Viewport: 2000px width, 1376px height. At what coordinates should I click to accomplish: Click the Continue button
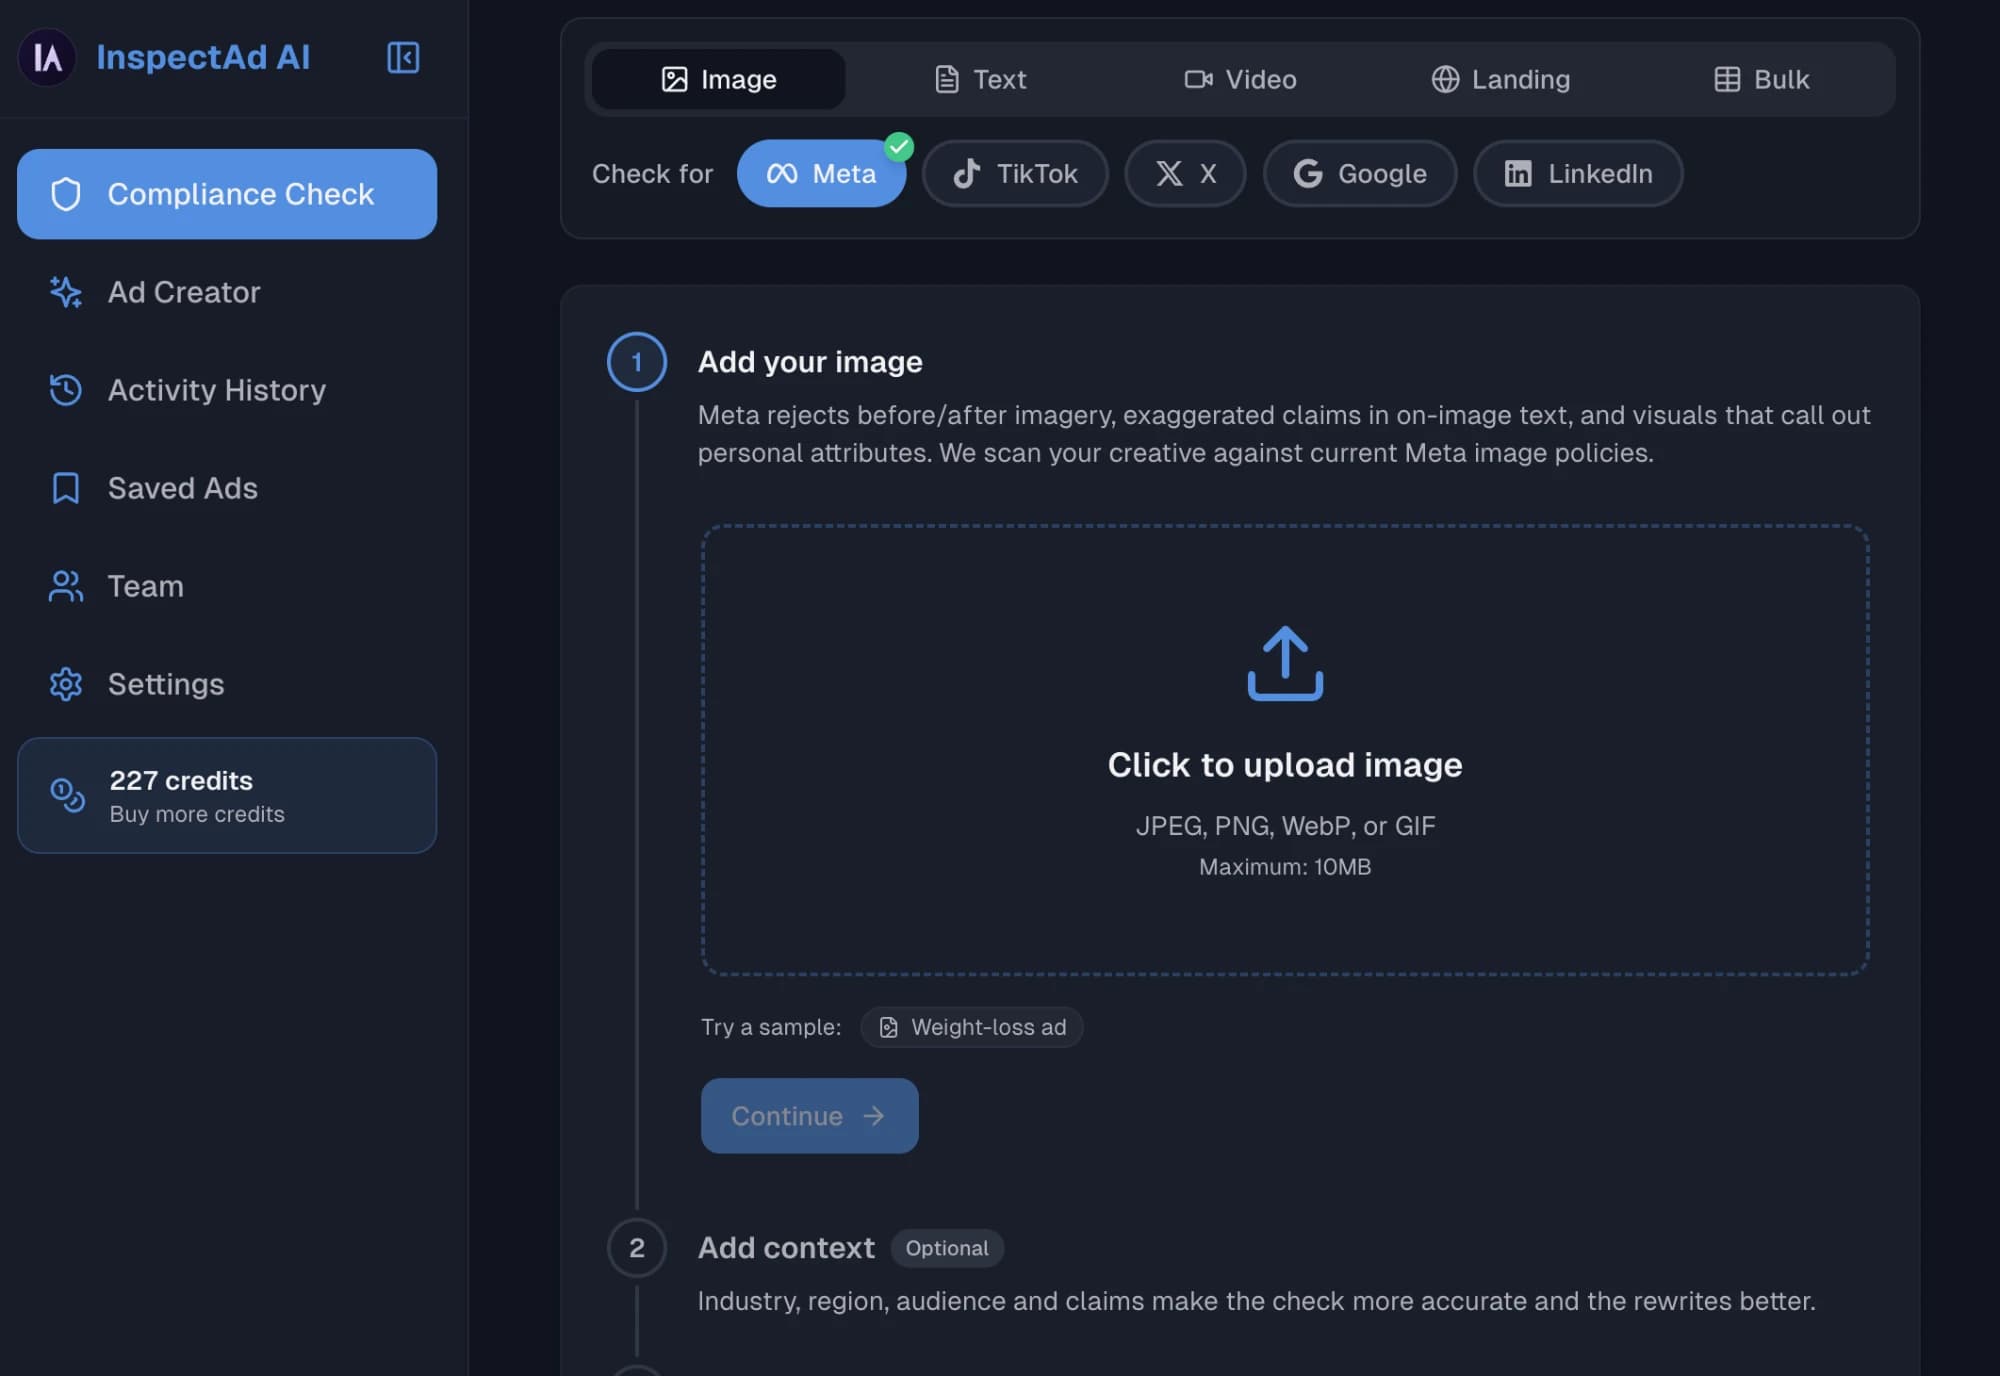[809, 1115]
